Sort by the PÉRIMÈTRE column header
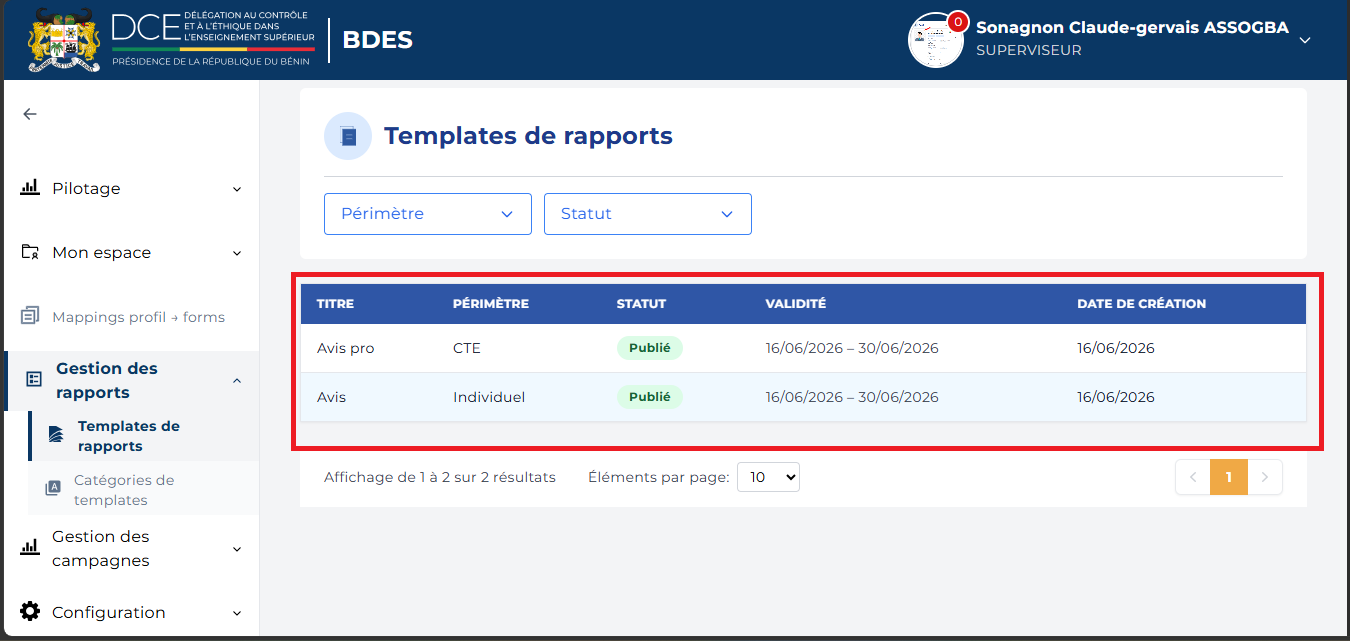Viewport: 1350px width, 641px height. (490, 304)
